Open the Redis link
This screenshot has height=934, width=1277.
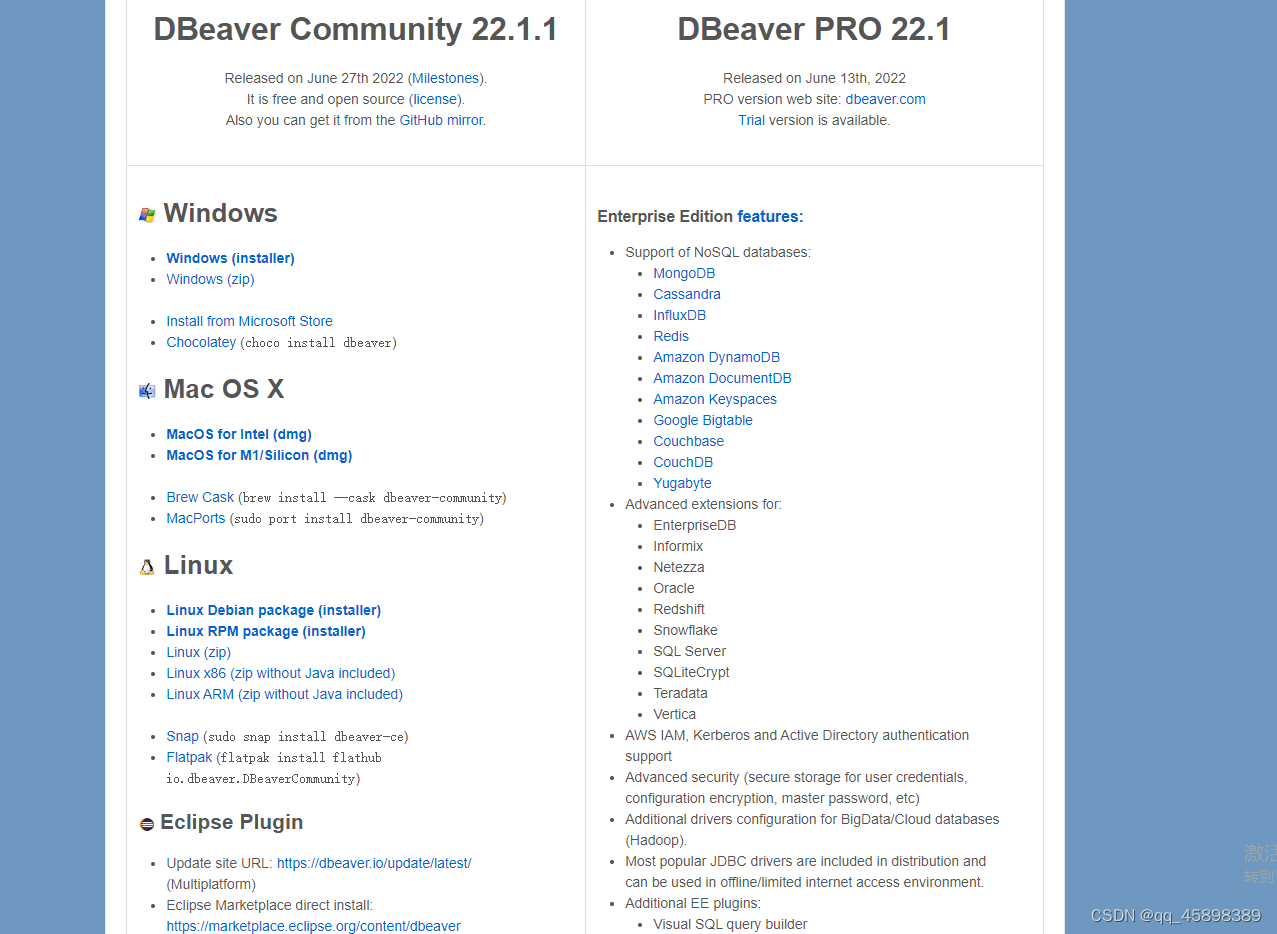pos(671,336)
